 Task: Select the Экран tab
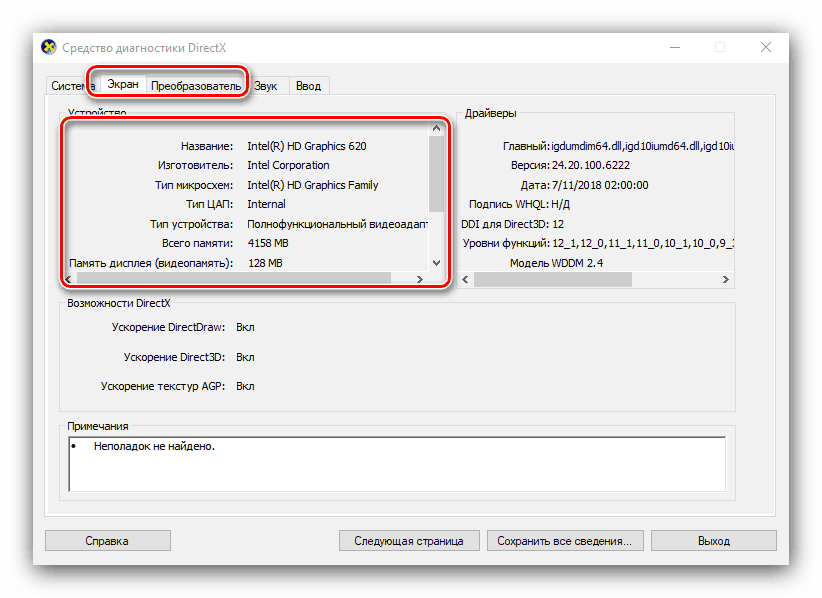pyautogui.click(x=123, y=84)
